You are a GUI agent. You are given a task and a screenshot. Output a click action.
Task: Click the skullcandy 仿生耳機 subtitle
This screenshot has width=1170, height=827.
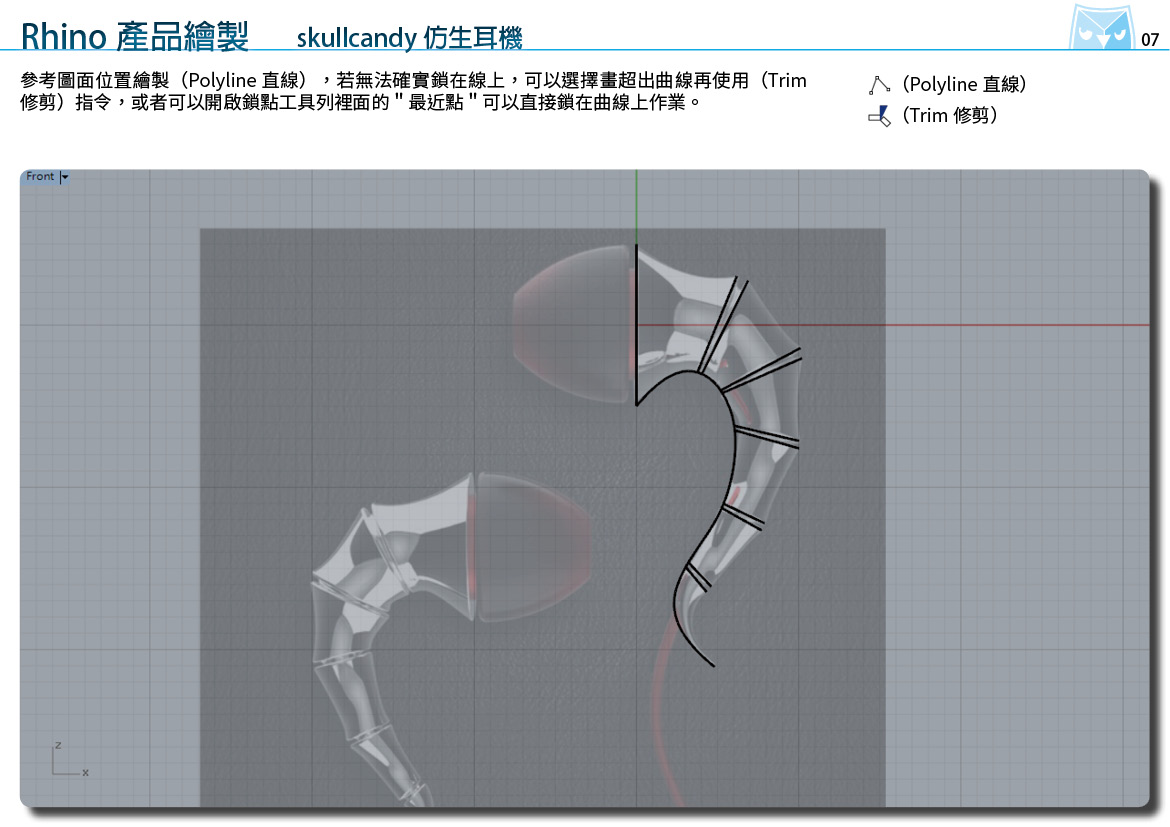[x=409, y=37]
